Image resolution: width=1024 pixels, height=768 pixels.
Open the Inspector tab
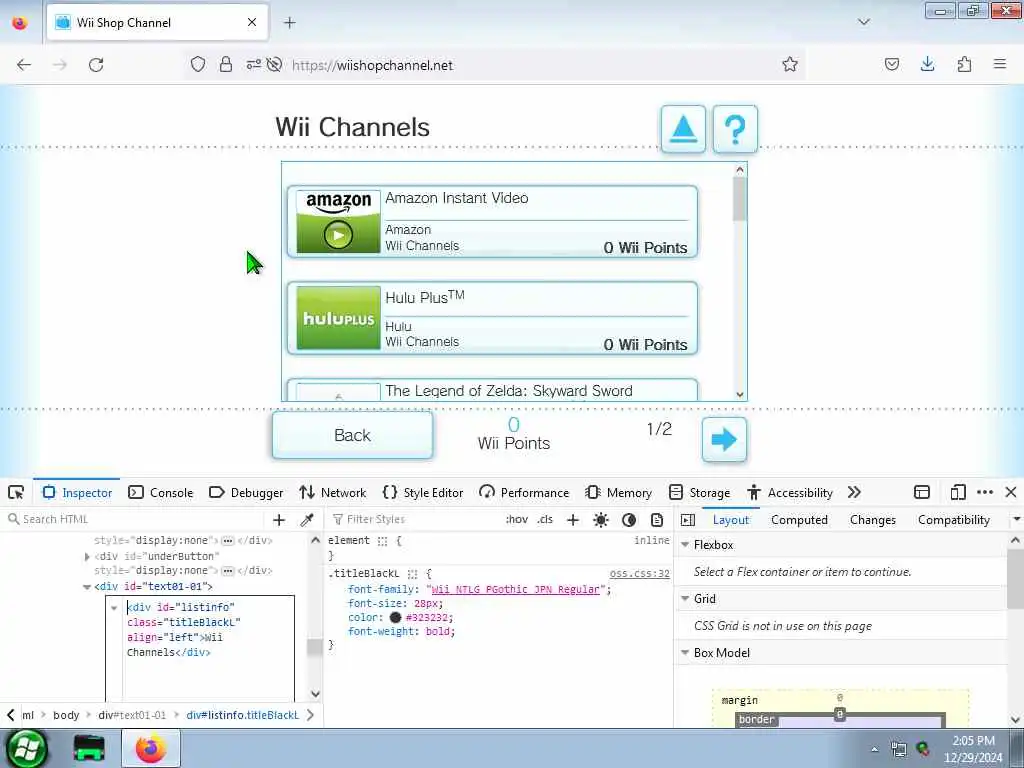coord(77,492)
